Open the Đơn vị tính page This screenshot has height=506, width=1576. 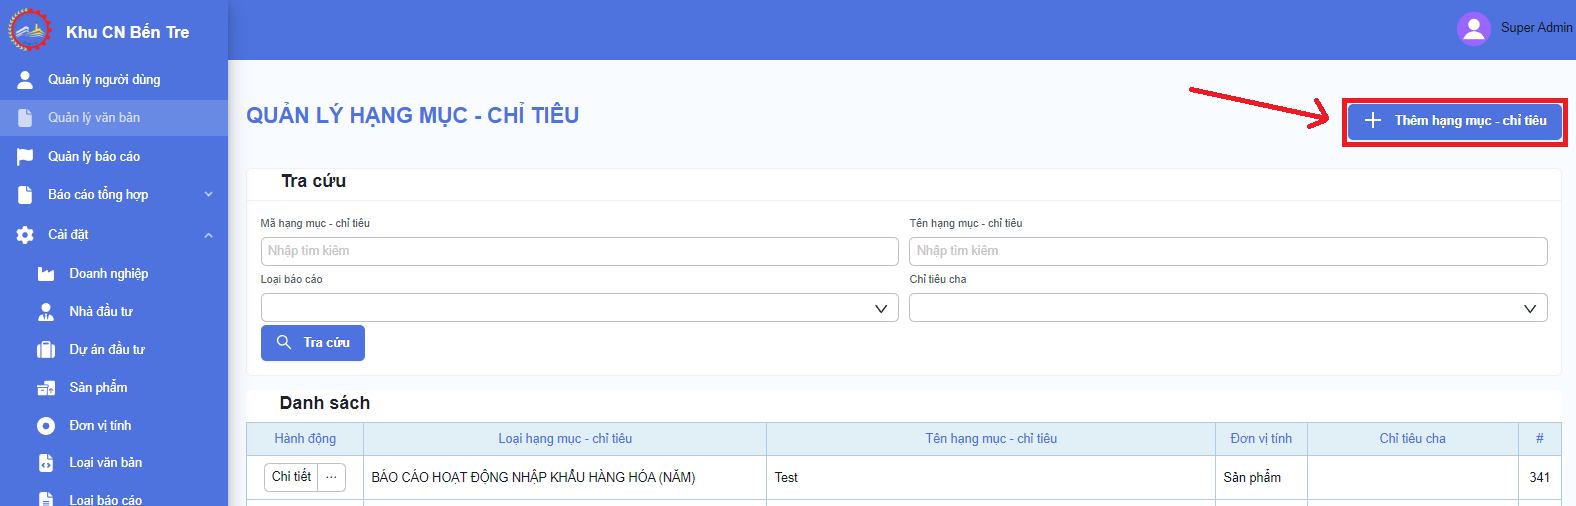coord(114,426)
